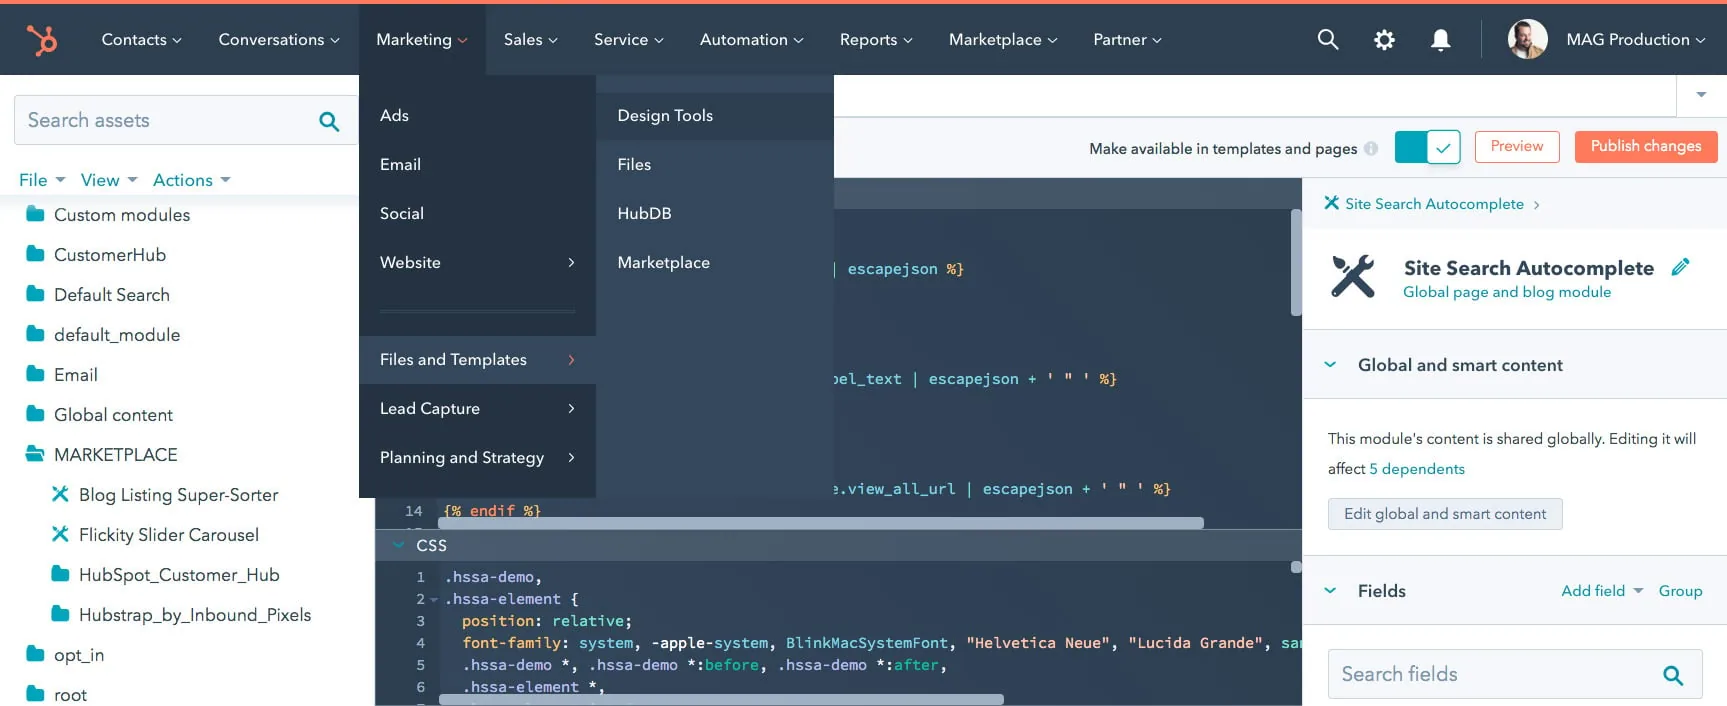Click the user avatar photo
This screenshot has height=706, width=1727.
[x=1527, y=39]
